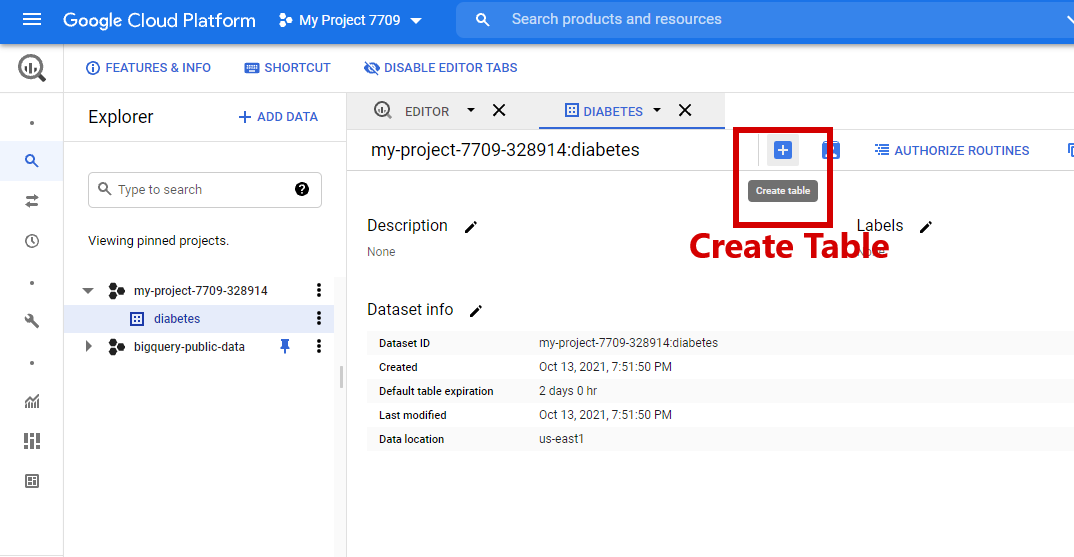1074x557 pixels.
Task: Click the search magnifier icon in top bar
Action: pos(482,20)
